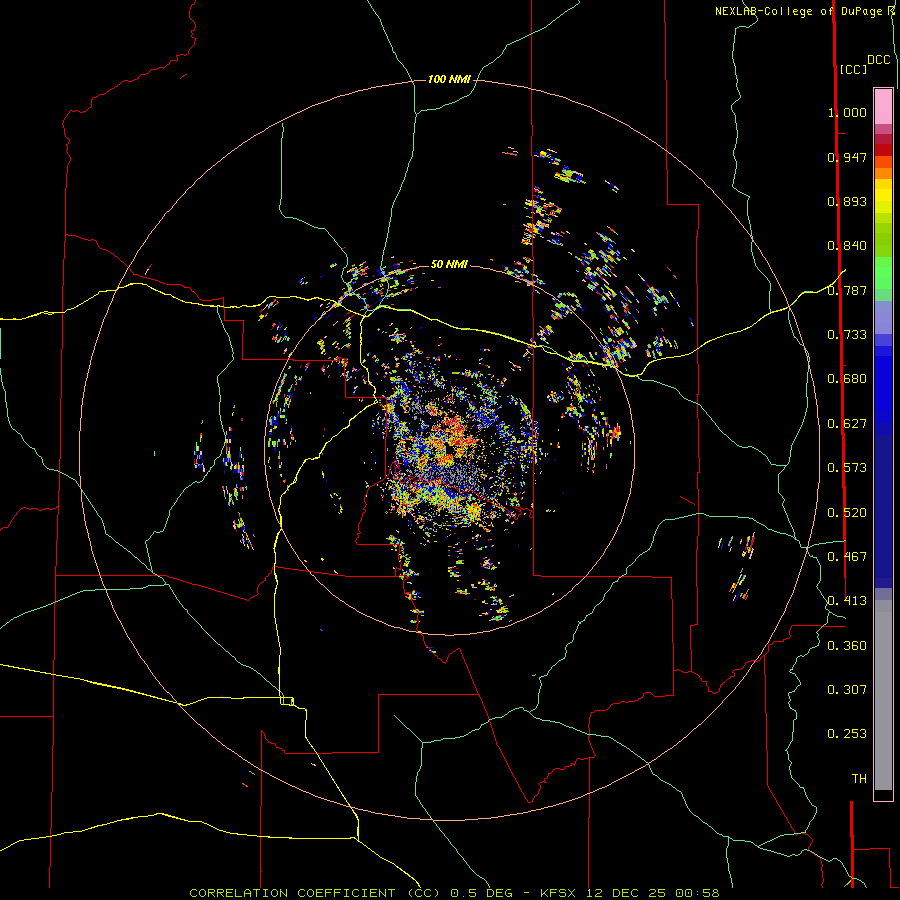This screenshot has height=900, width=900.
Task: Click the 100 NMI range ring label
Action: (x=449, y=79)
